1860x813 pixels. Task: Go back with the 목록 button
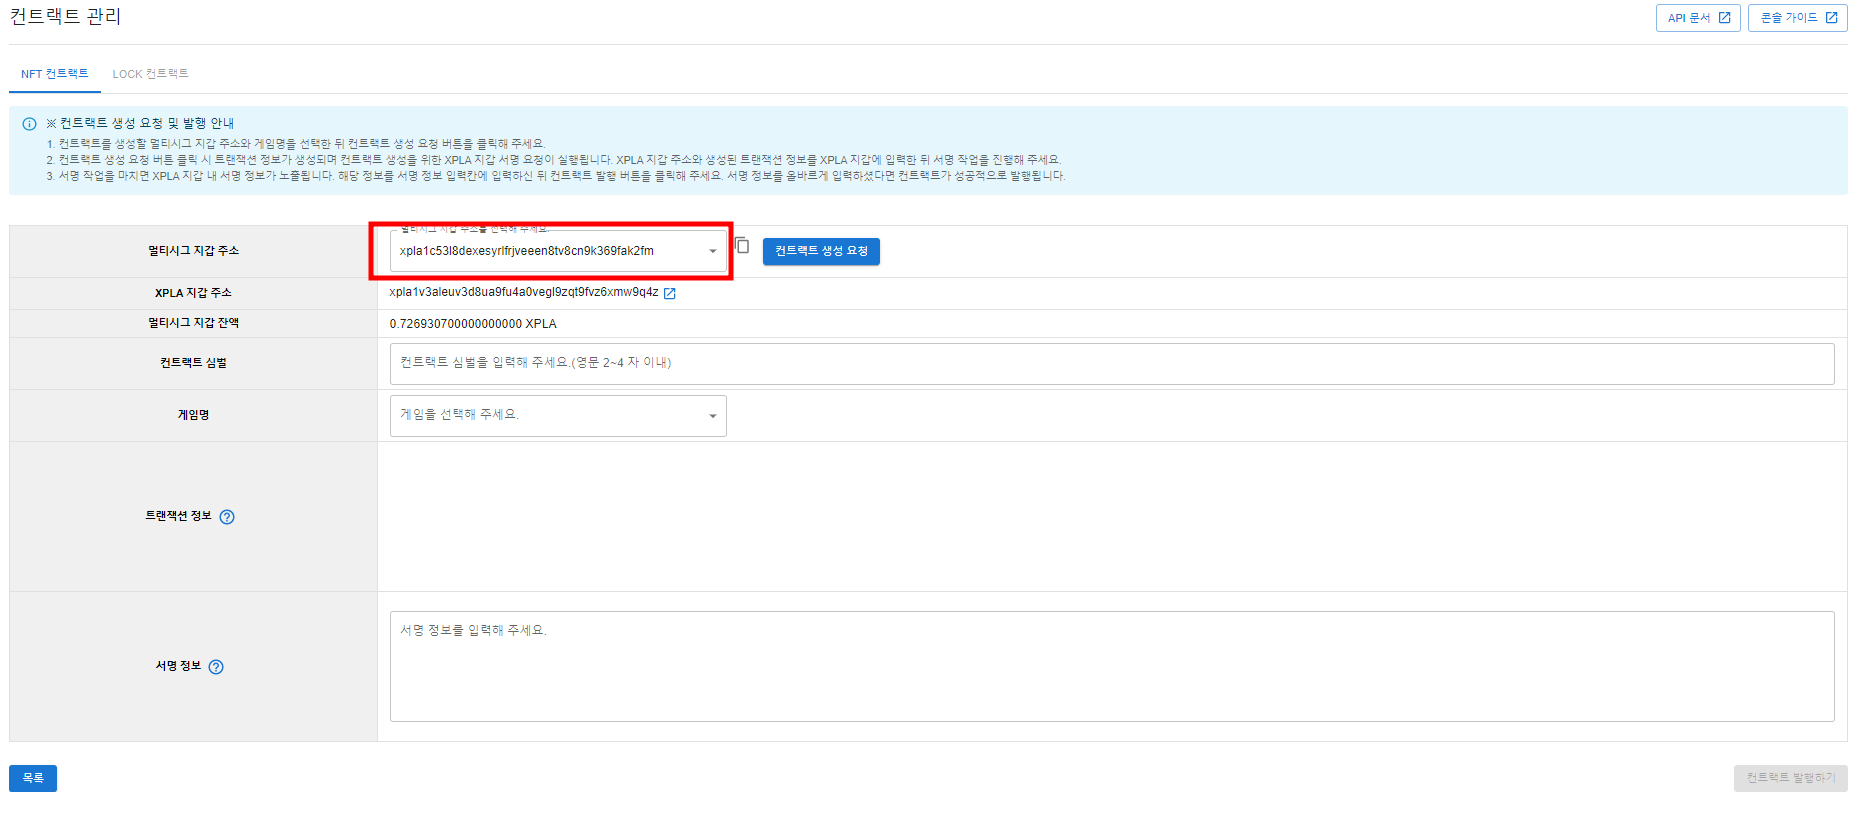point(33,778)
